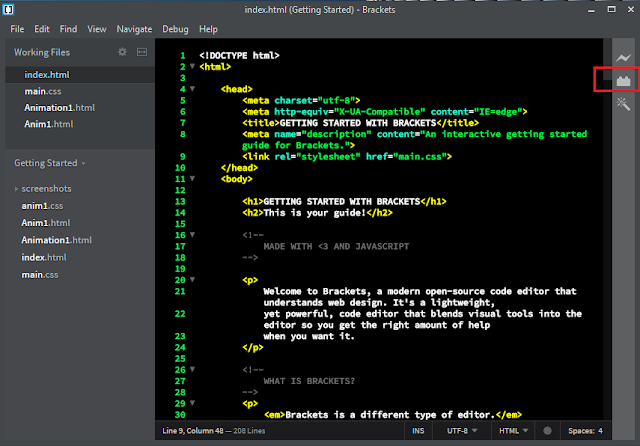Open the View menu
640x446 pixels.
coord(97,29)
